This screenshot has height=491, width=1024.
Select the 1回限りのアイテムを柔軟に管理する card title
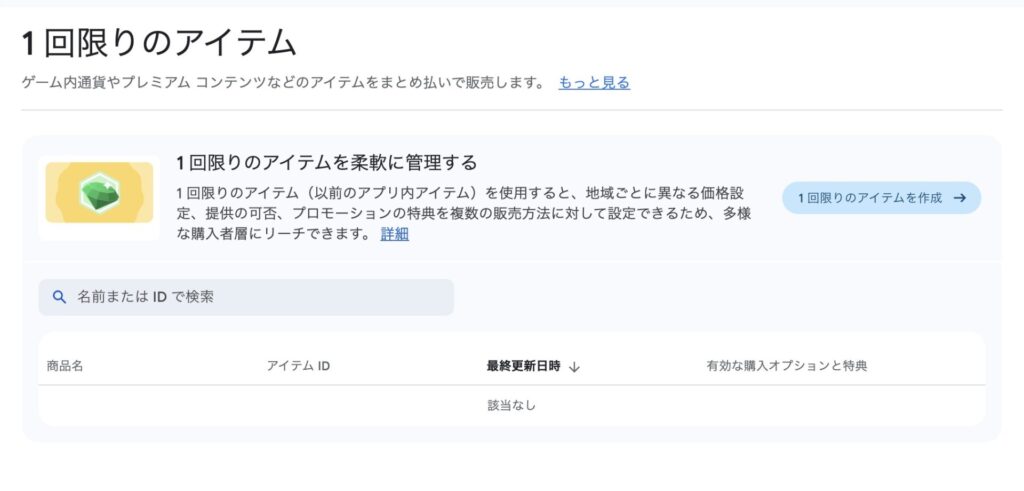[x=326, y=162]
